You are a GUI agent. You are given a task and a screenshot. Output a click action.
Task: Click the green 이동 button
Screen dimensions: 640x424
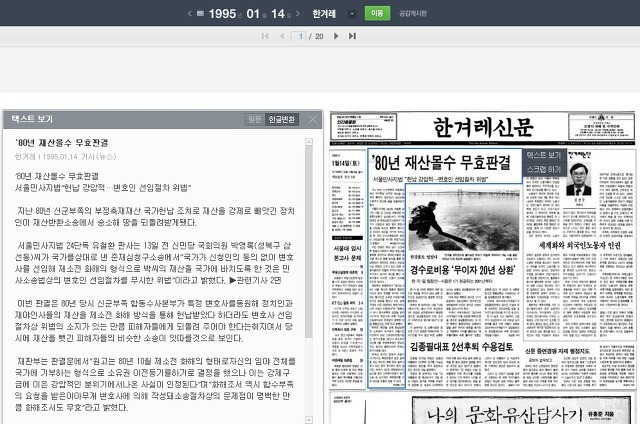(377, 13)
